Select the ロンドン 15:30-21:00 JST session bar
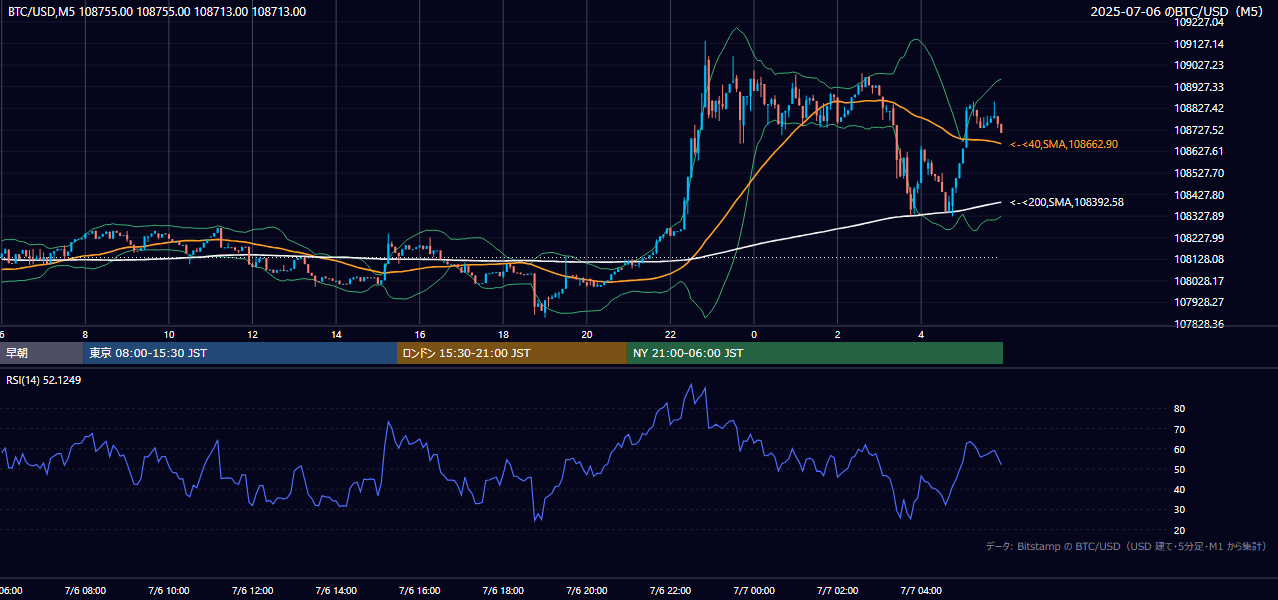1278x600 pixels. click(x=512, y=353)
